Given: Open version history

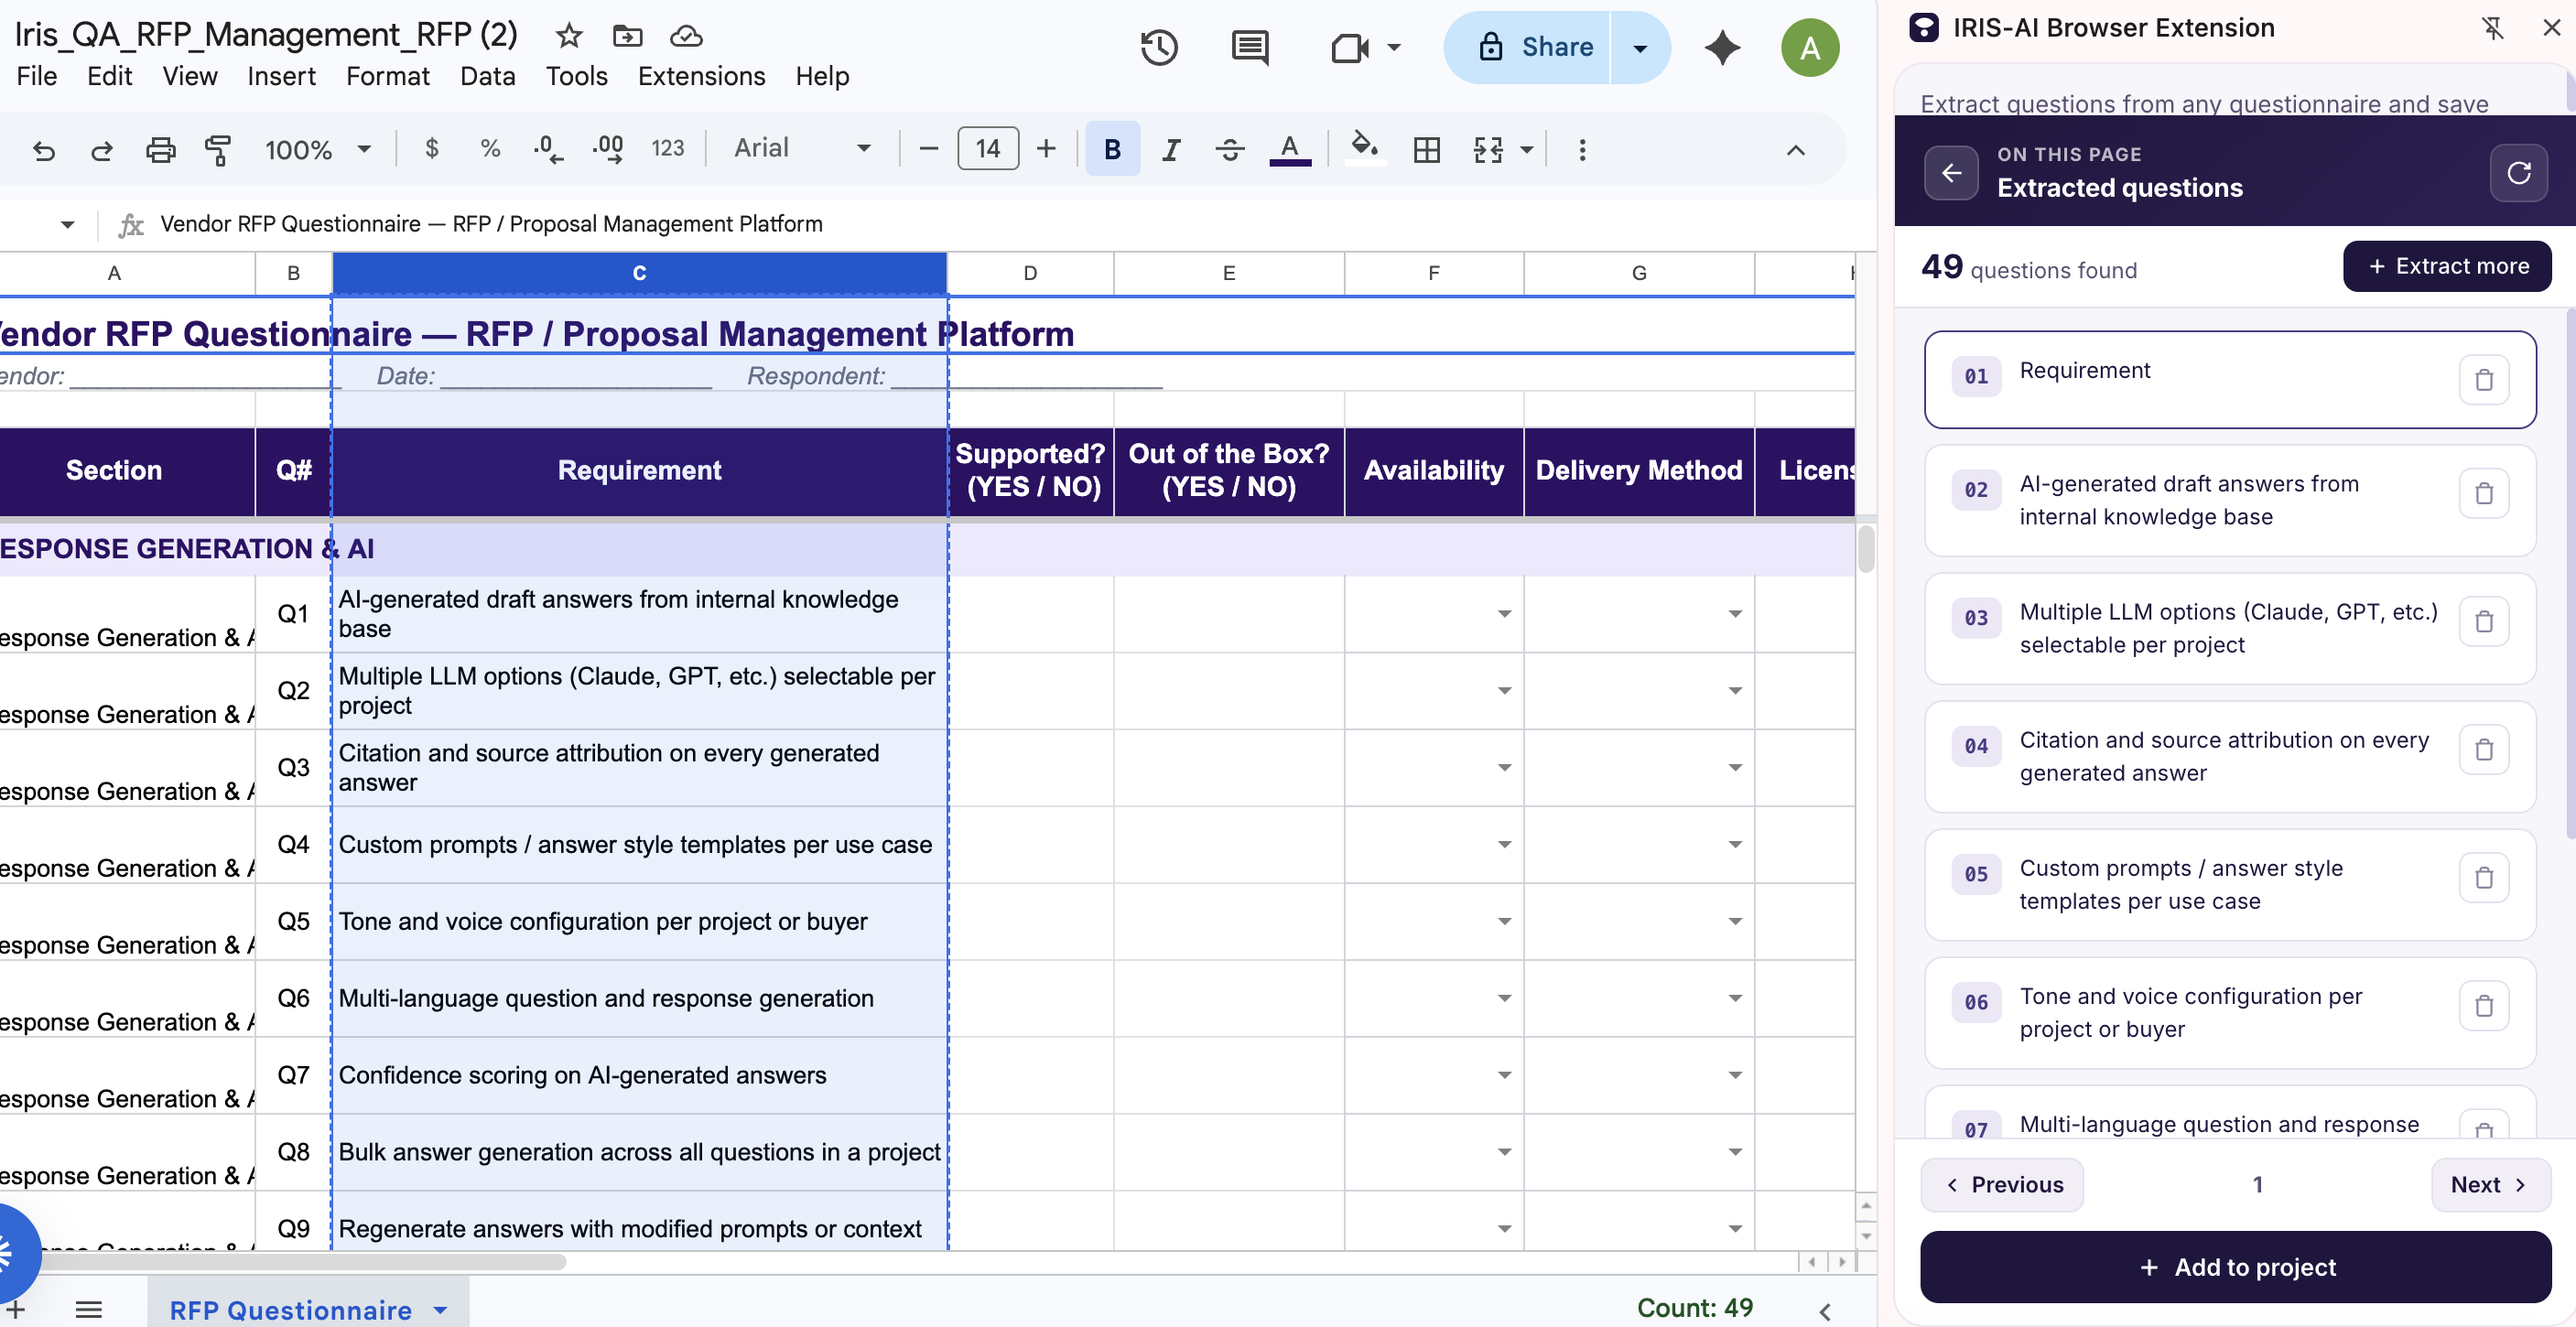Looking at the screenshot, I should (x=1159, y=47).
